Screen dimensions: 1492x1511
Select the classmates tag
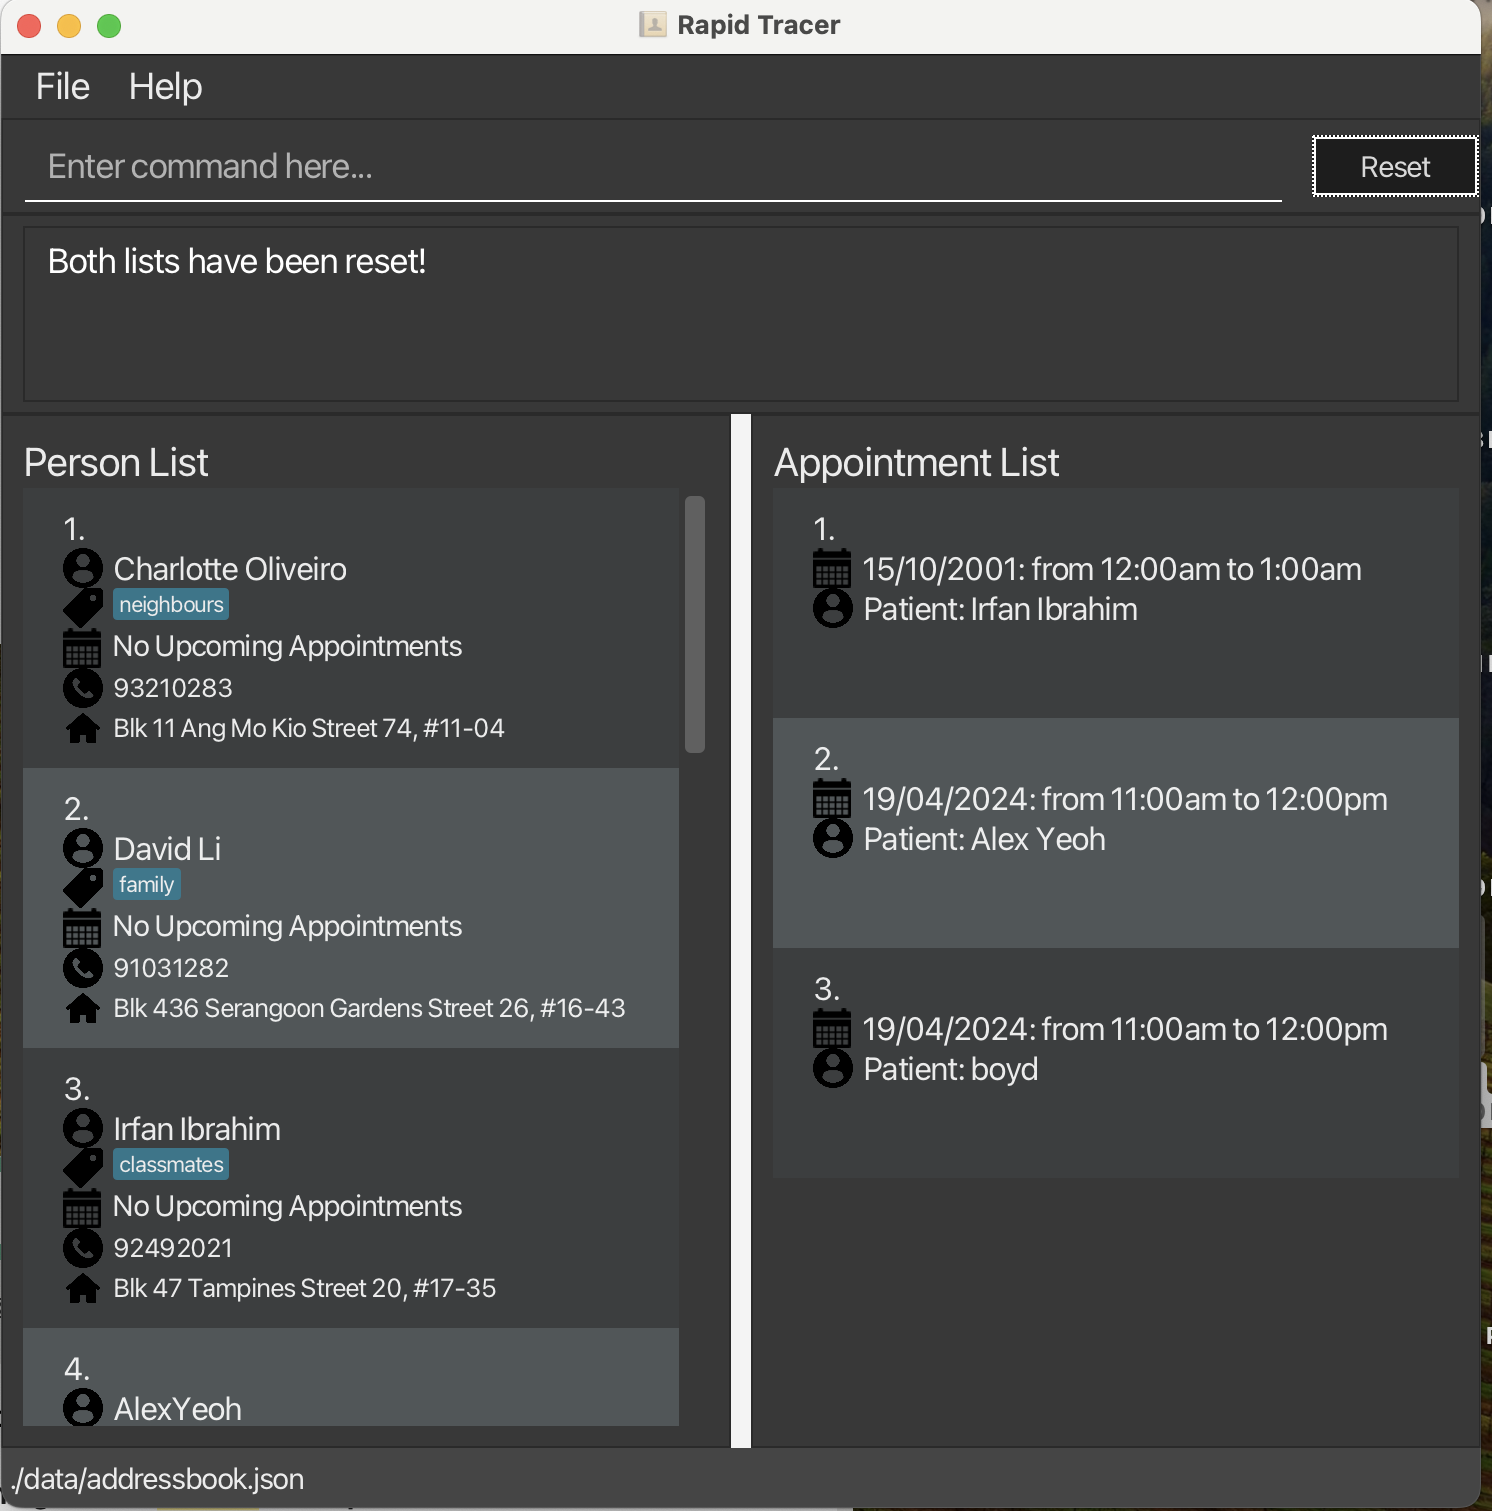click(171, 1164)
